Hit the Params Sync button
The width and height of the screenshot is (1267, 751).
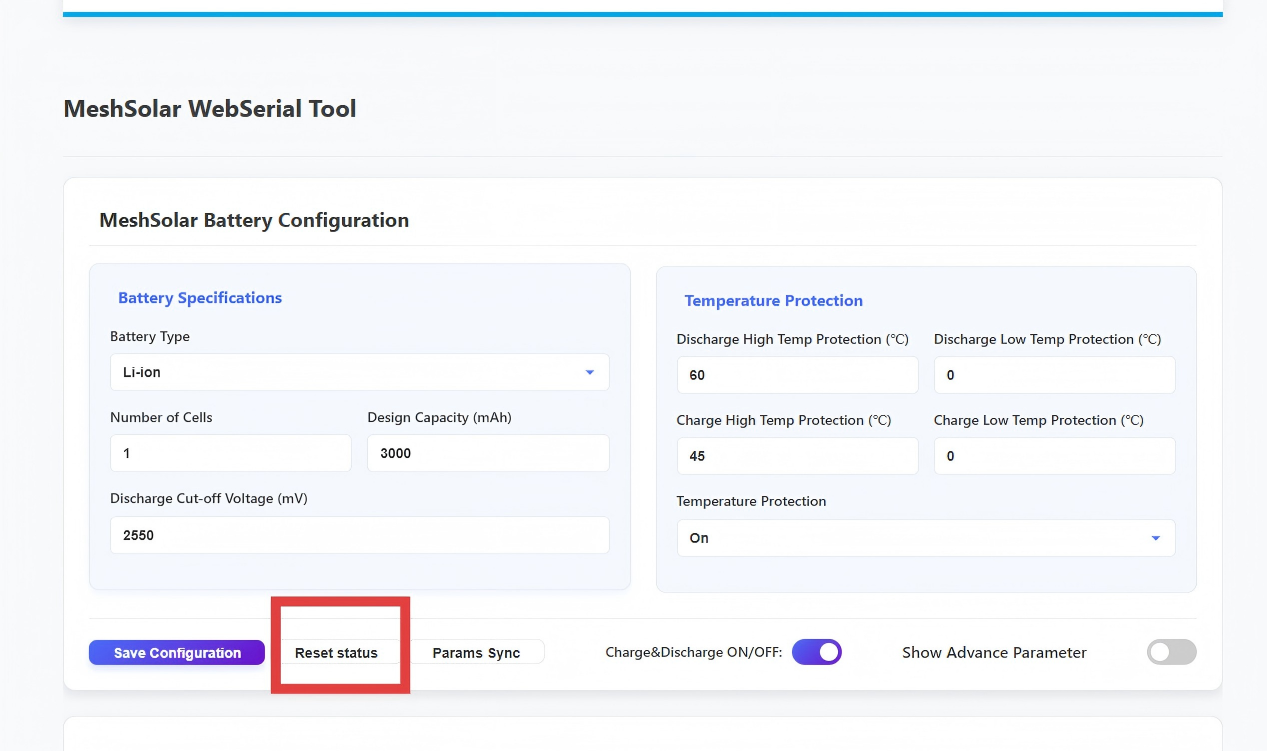476,653
